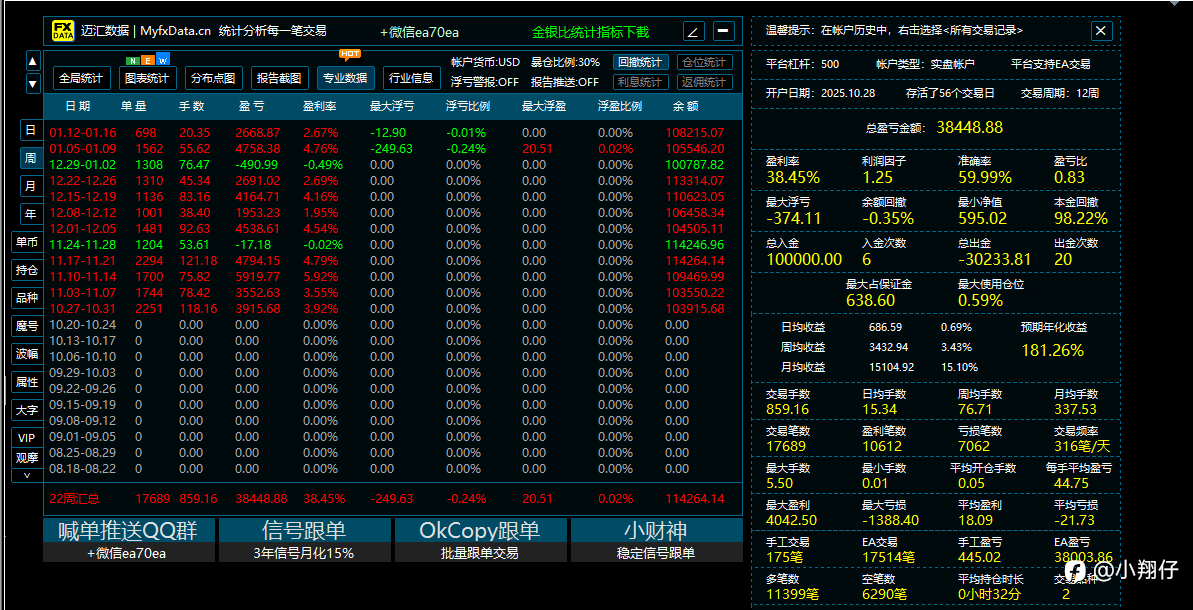
Task: Click the FX DATA logo icon
Action: (x=63, y=31)
